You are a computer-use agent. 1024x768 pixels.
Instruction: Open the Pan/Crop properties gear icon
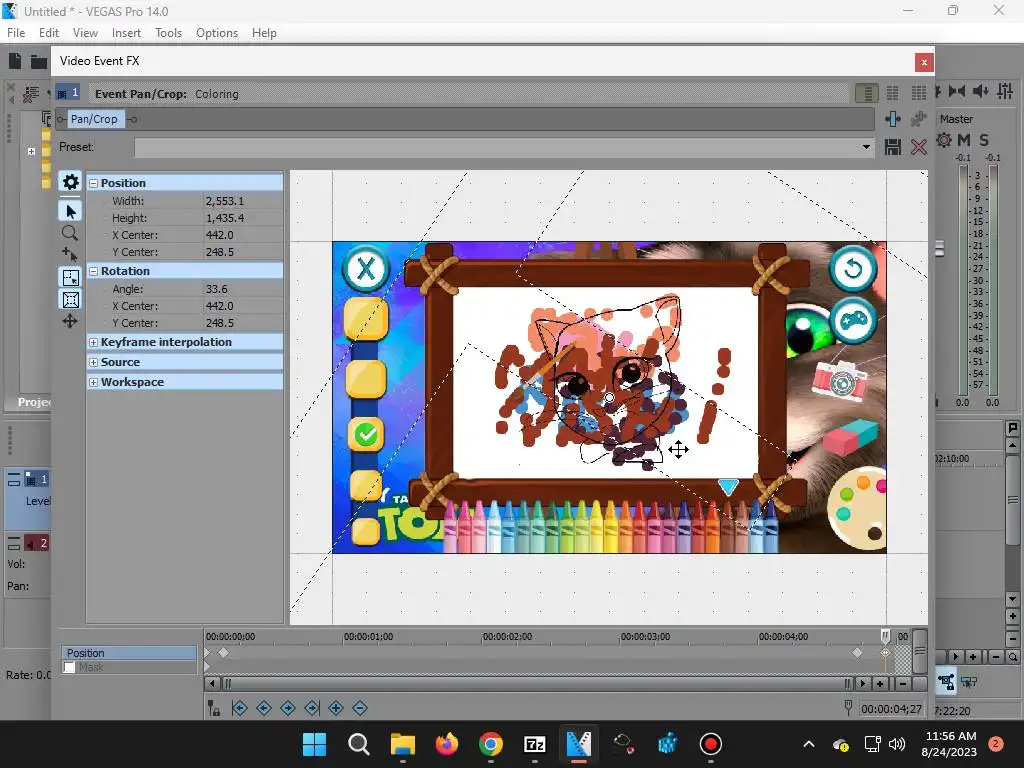[71, 182]
